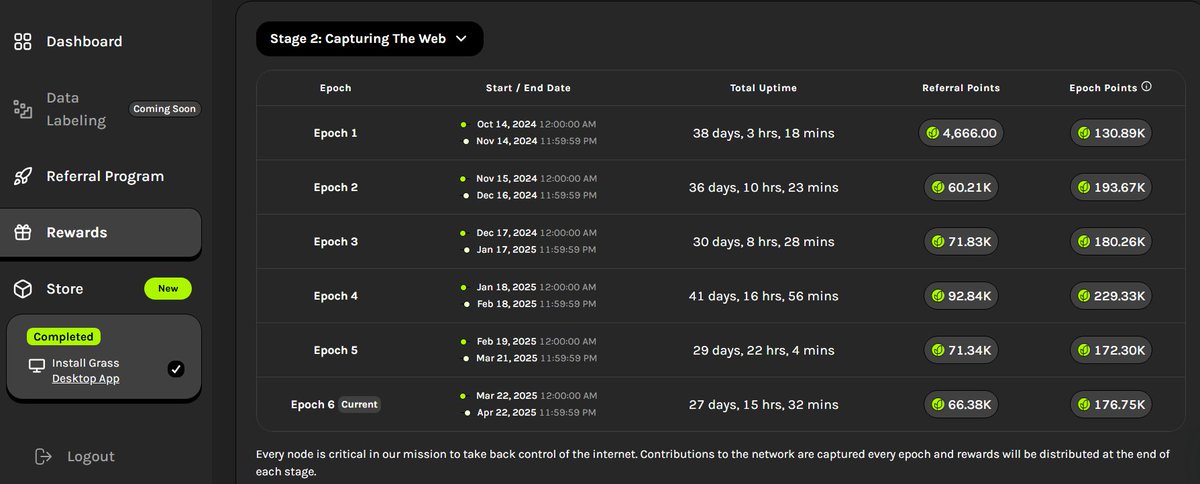Screen dimensions: 1200x484
Task: Click the leaf icon in 193.67K badge
Action: pyautogui.click(x=1084, y=187)
